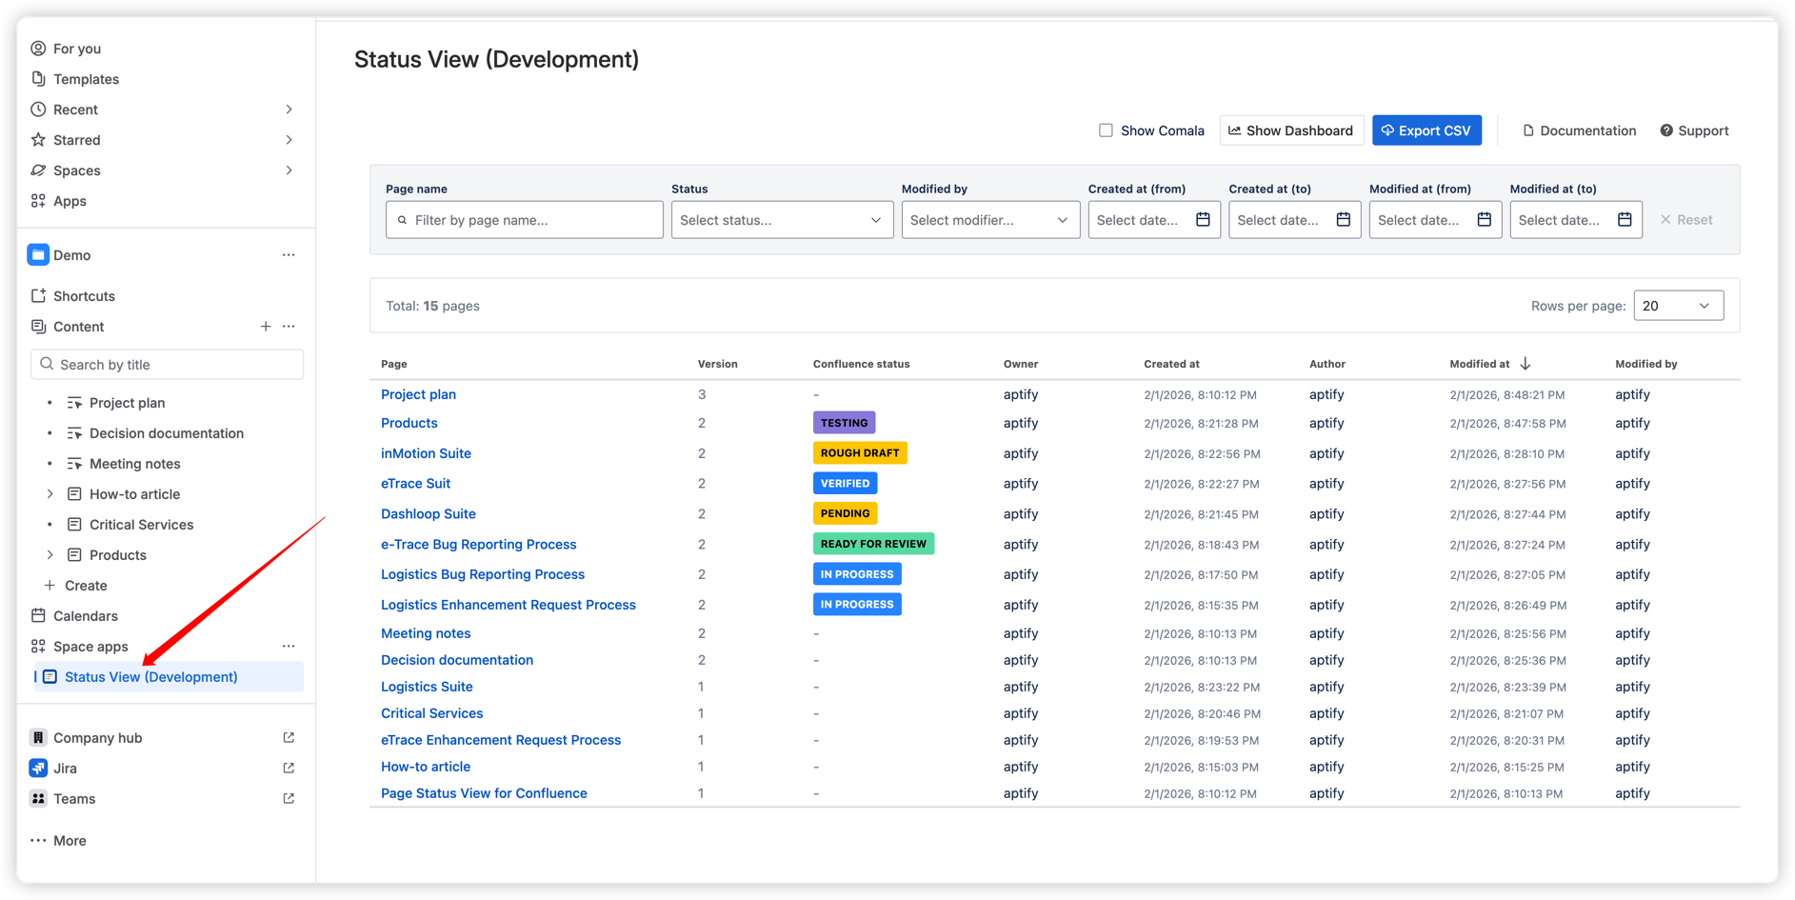Image resolution: width=1795 pixels, height=900 pixels.
Task: Expand the Recent section chevron
Action: coord(288,109)
